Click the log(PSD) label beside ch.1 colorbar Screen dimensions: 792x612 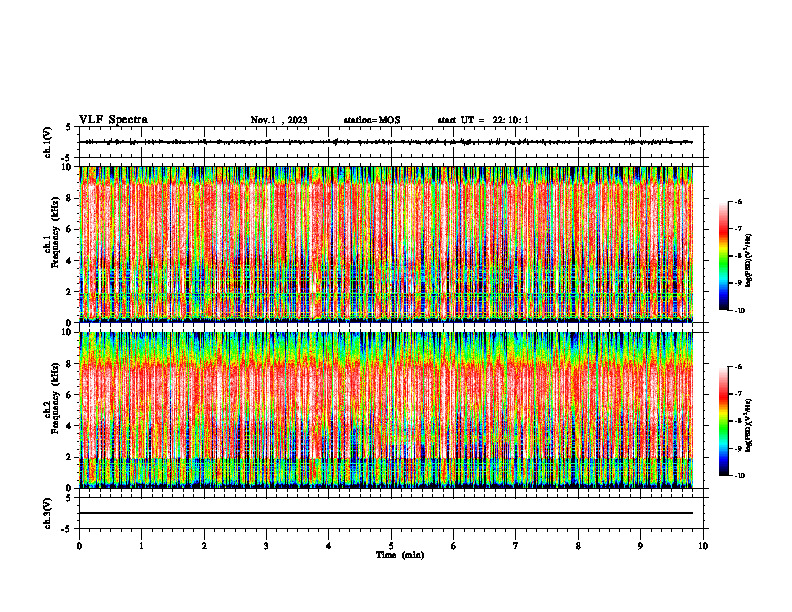tap(749, 261)
